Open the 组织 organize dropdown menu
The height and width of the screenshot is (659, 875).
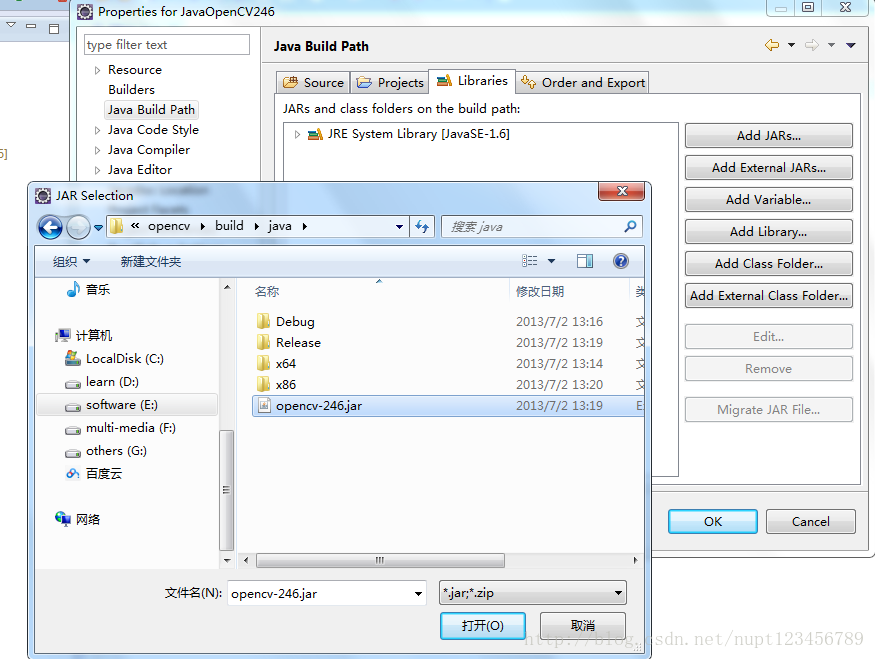71,262
